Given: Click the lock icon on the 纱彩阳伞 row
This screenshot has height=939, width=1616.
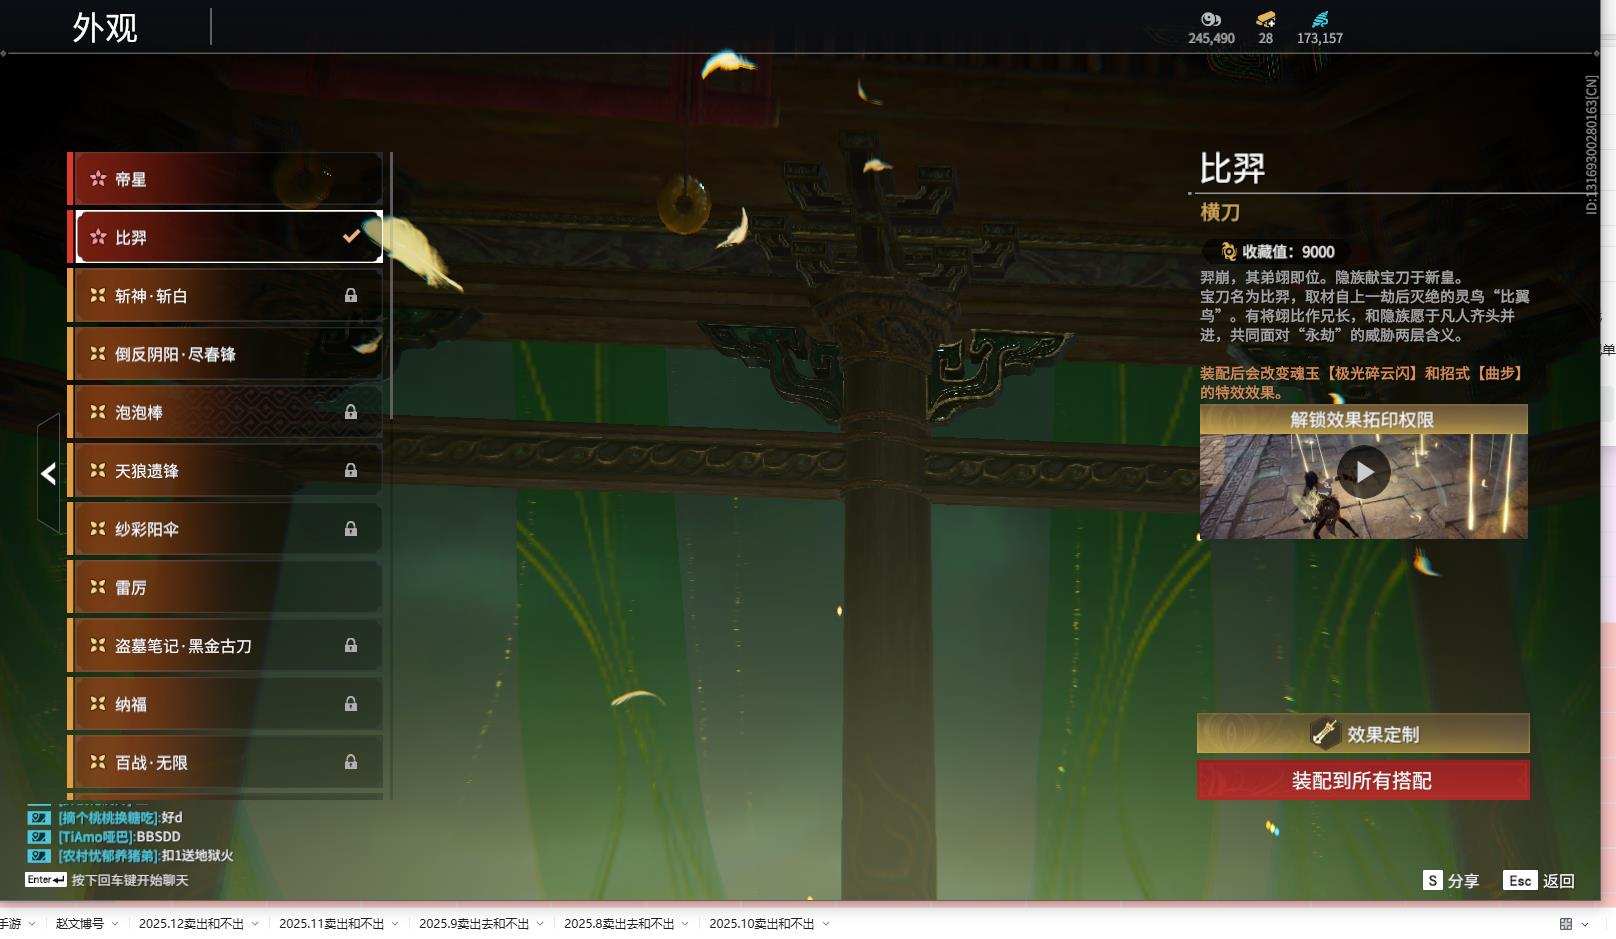Looking at the screenshot, I should pos(351,529).
